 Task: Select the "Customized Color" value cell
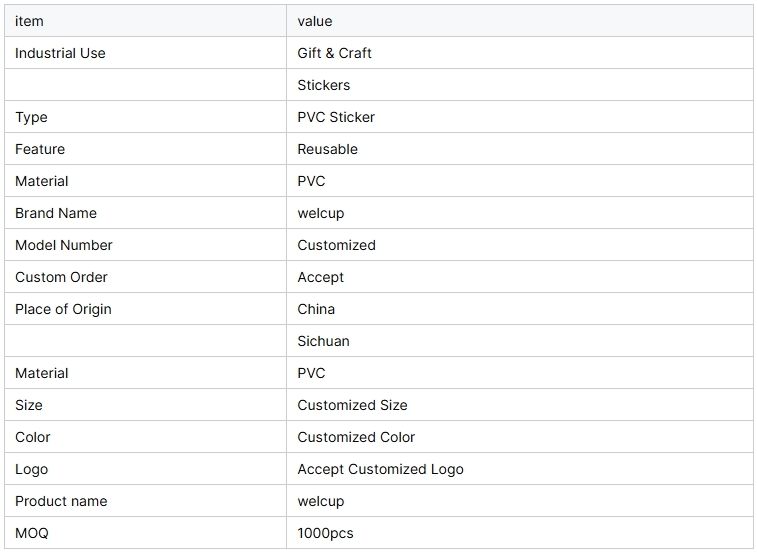coord(356,437)
